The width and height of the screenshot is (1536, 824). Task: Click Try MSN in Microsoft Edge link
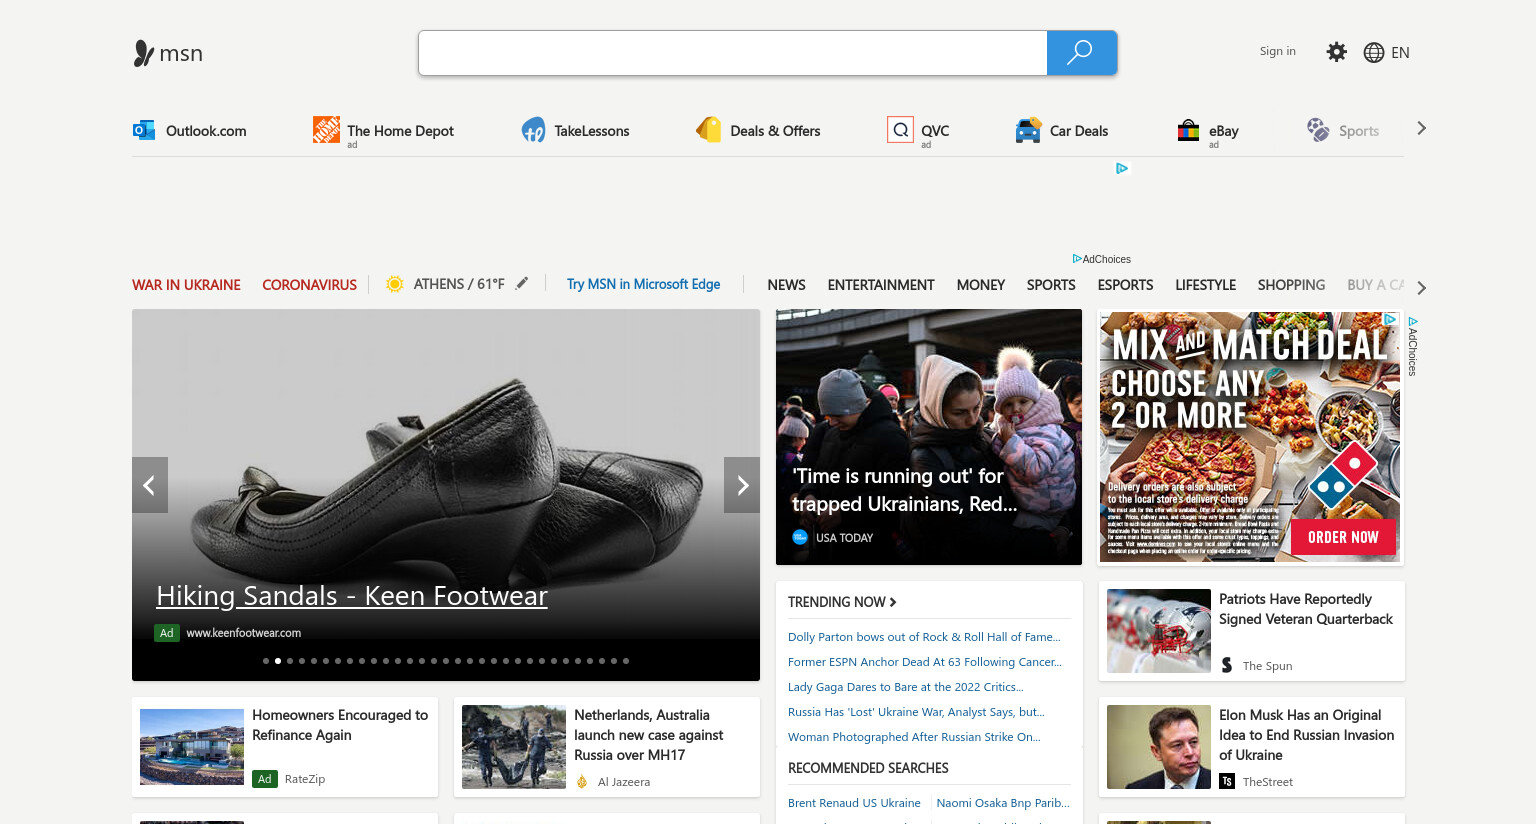click(x=643, y=284)
